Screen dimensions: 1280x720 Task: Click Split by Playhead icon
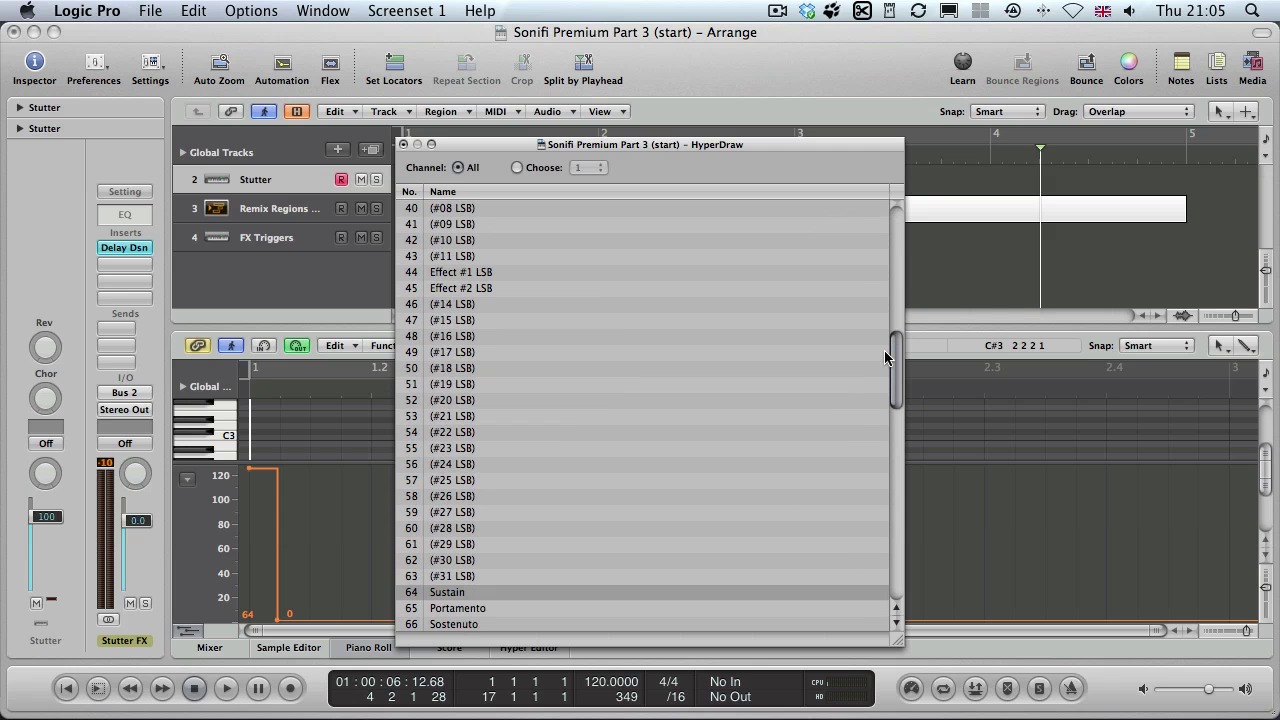click(x=583, y=63)
